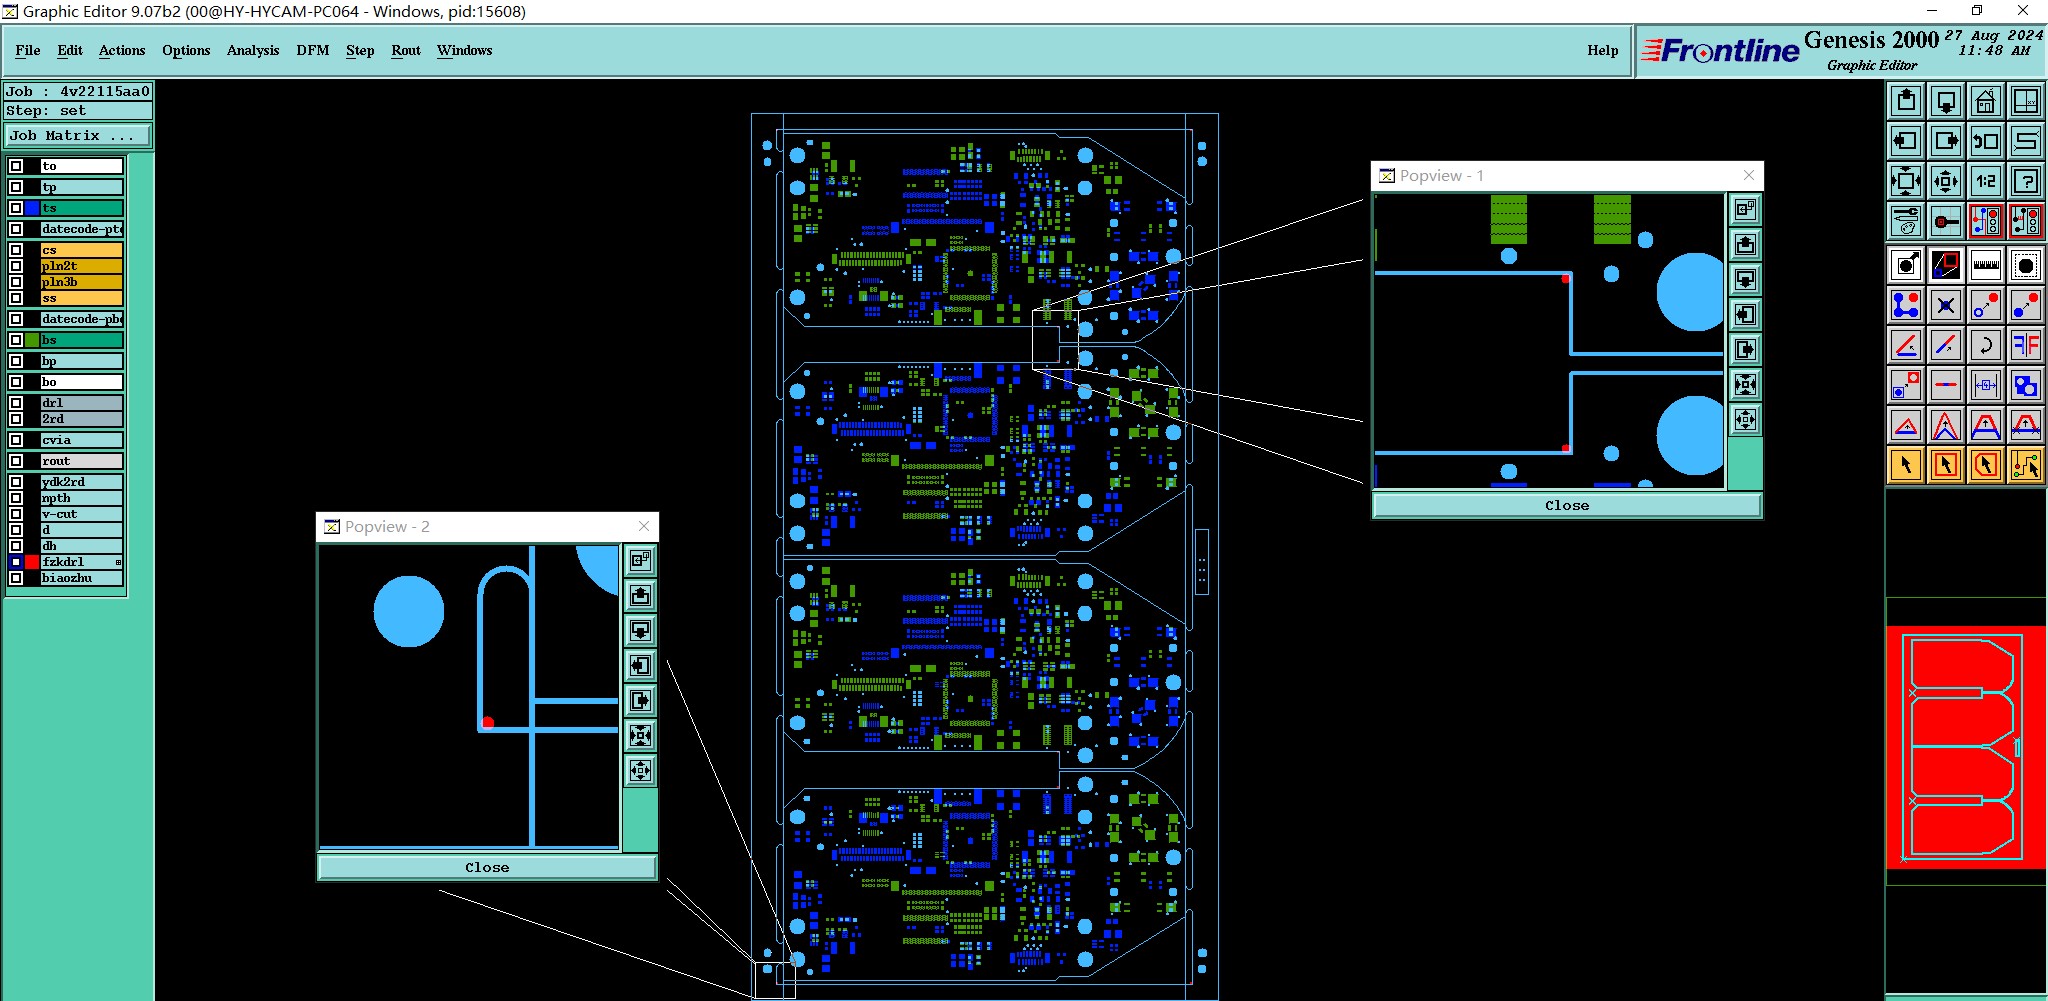The width and height of the screenshot is (2048, 1001).
Task: Toggle the 'tp' layer checkbox
Action: [16, 187]
